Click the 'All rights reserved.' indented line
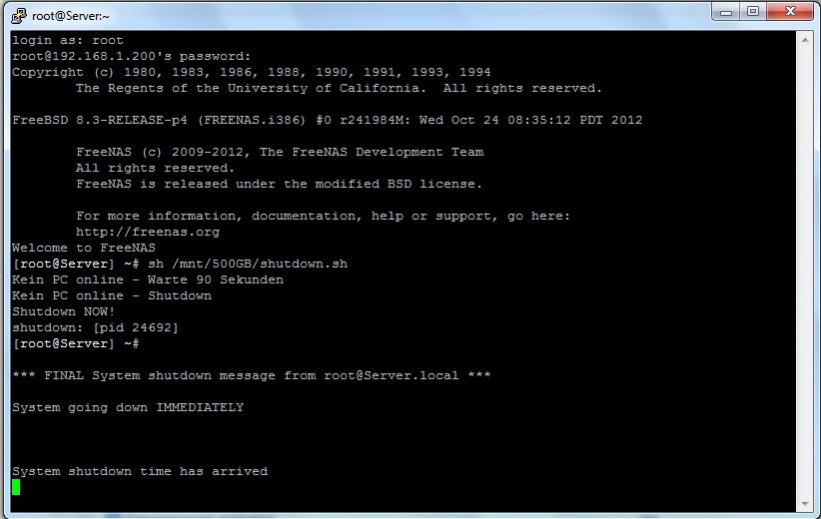This screenshot has width=821, height=519. [156, 168]
